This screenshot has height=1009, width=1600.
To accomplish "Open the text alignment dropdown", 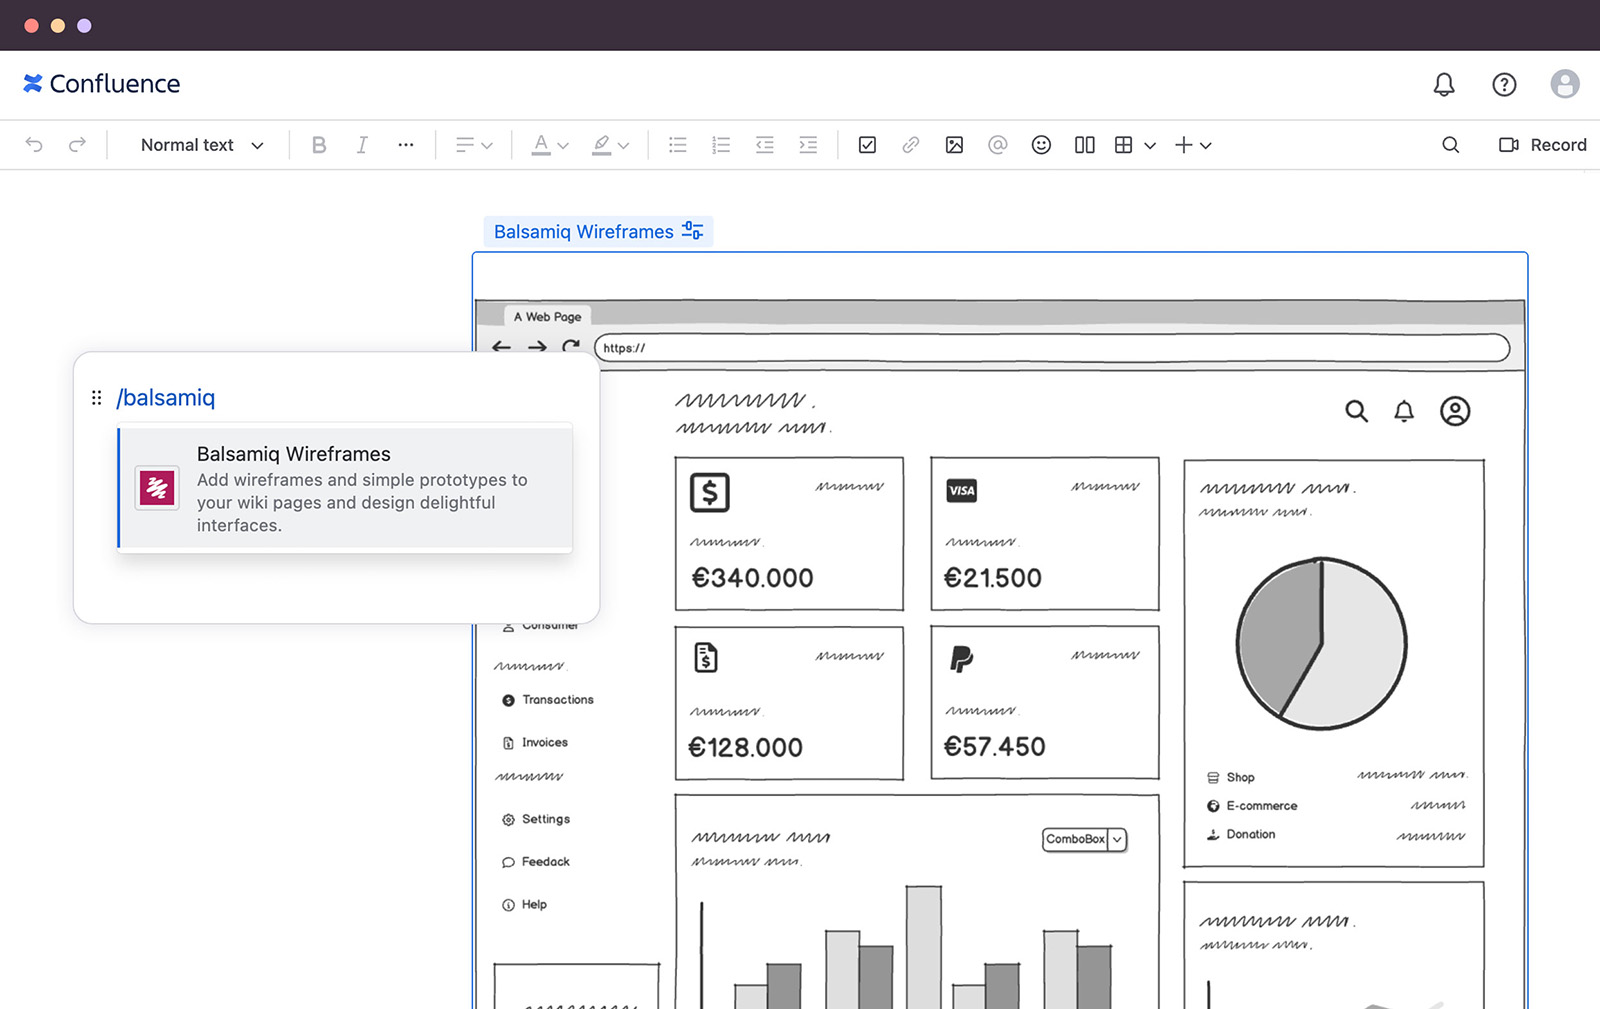I will 474,145.
